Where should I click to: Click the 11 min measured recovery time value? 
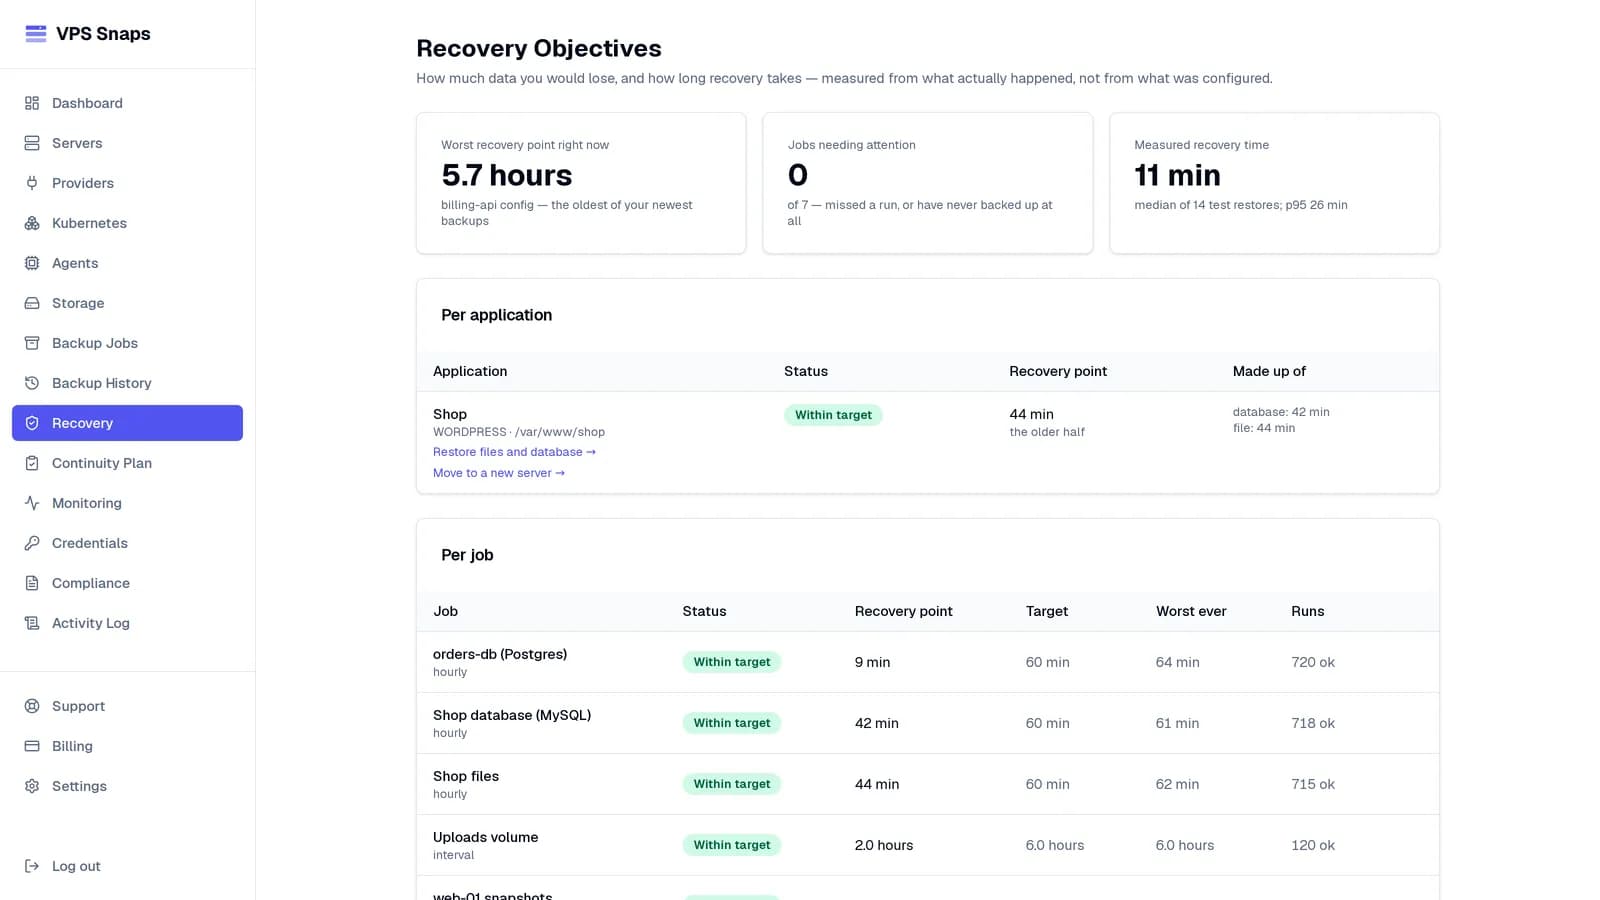pos(1177,175)
